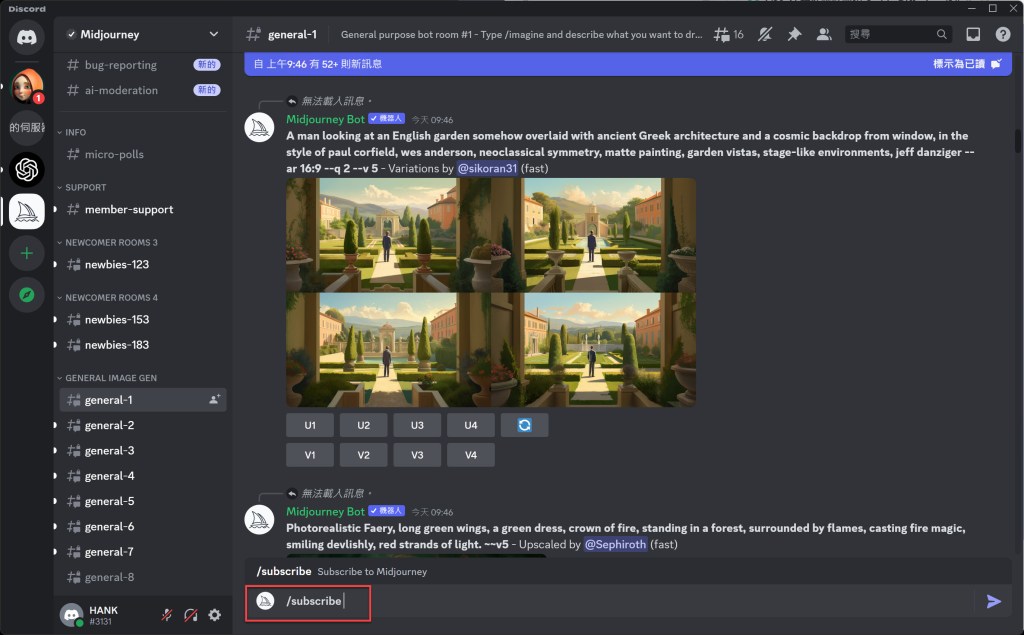The image size is (1024, 635).
Task: Toggle microphone mute in user panel
Action: [167, 615]
